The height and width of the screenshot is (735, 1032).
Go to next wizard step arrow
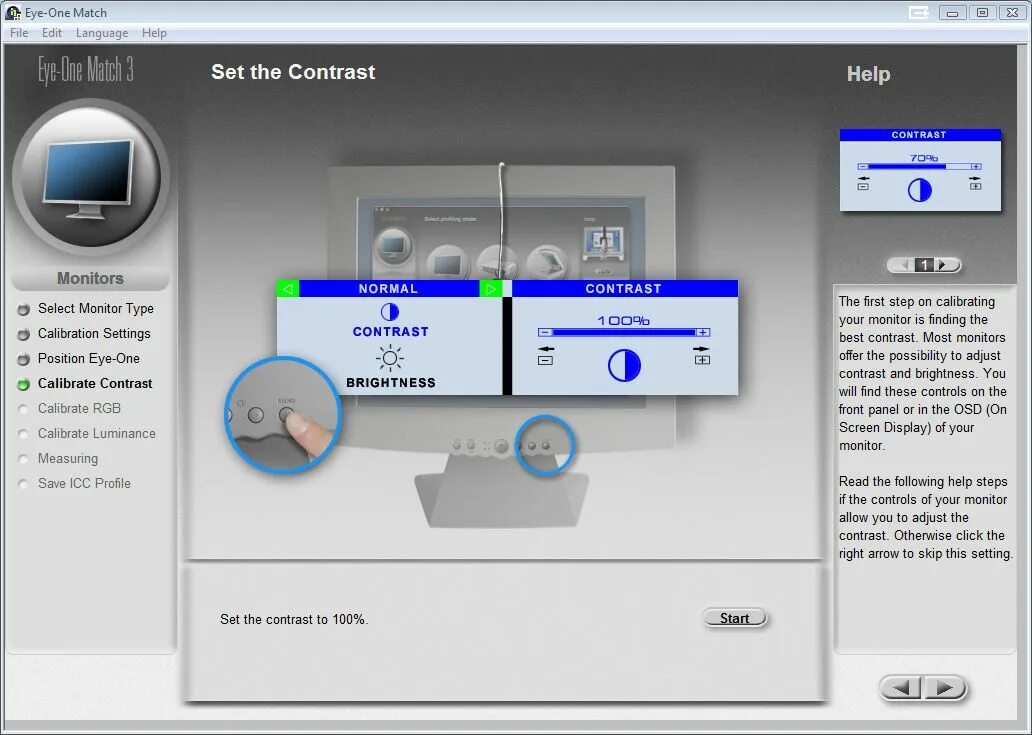click(944, 688)
